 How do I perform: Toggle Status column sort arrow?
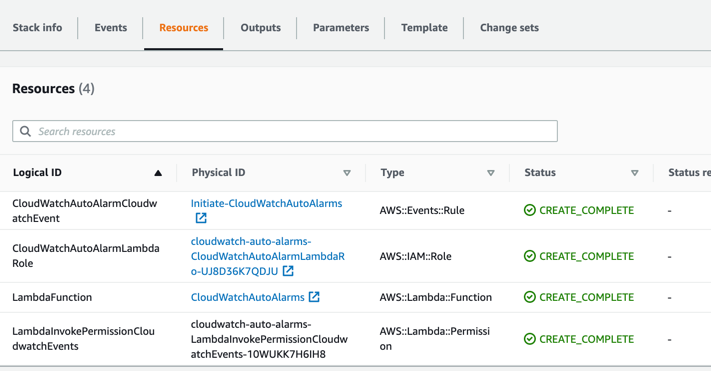(635, 173)
